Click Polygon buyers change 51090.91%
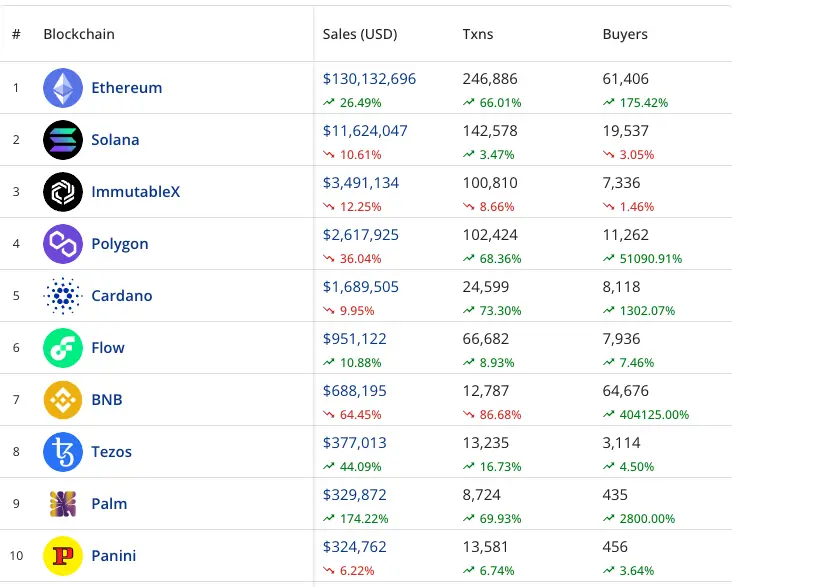This screenshot has height=587, width=817. (x=642, y=259)
